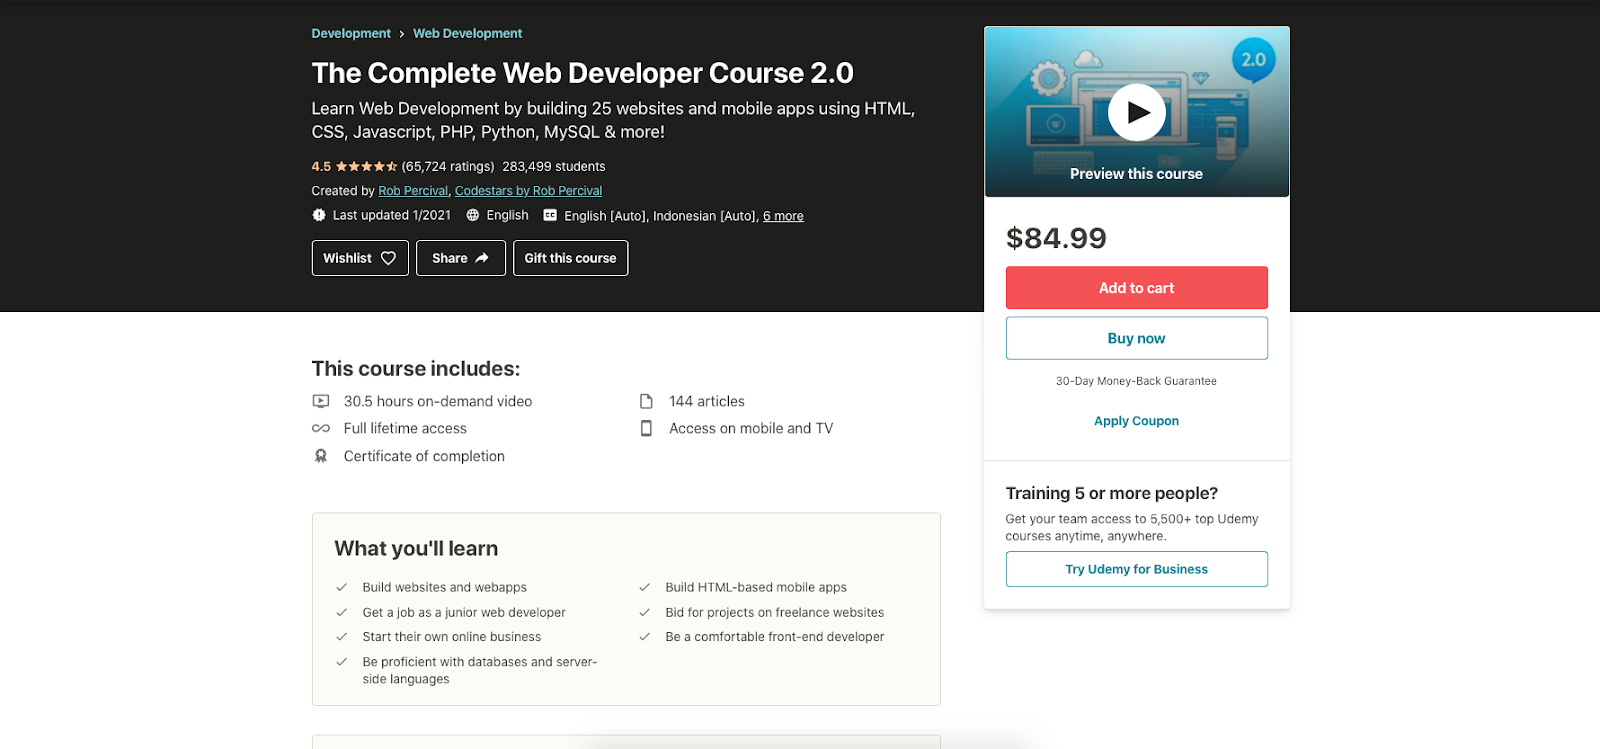The width and height of the screenshot is (1600, 749).
Task: Click the on-demand video icon
Action: click(x=321, y=401)
